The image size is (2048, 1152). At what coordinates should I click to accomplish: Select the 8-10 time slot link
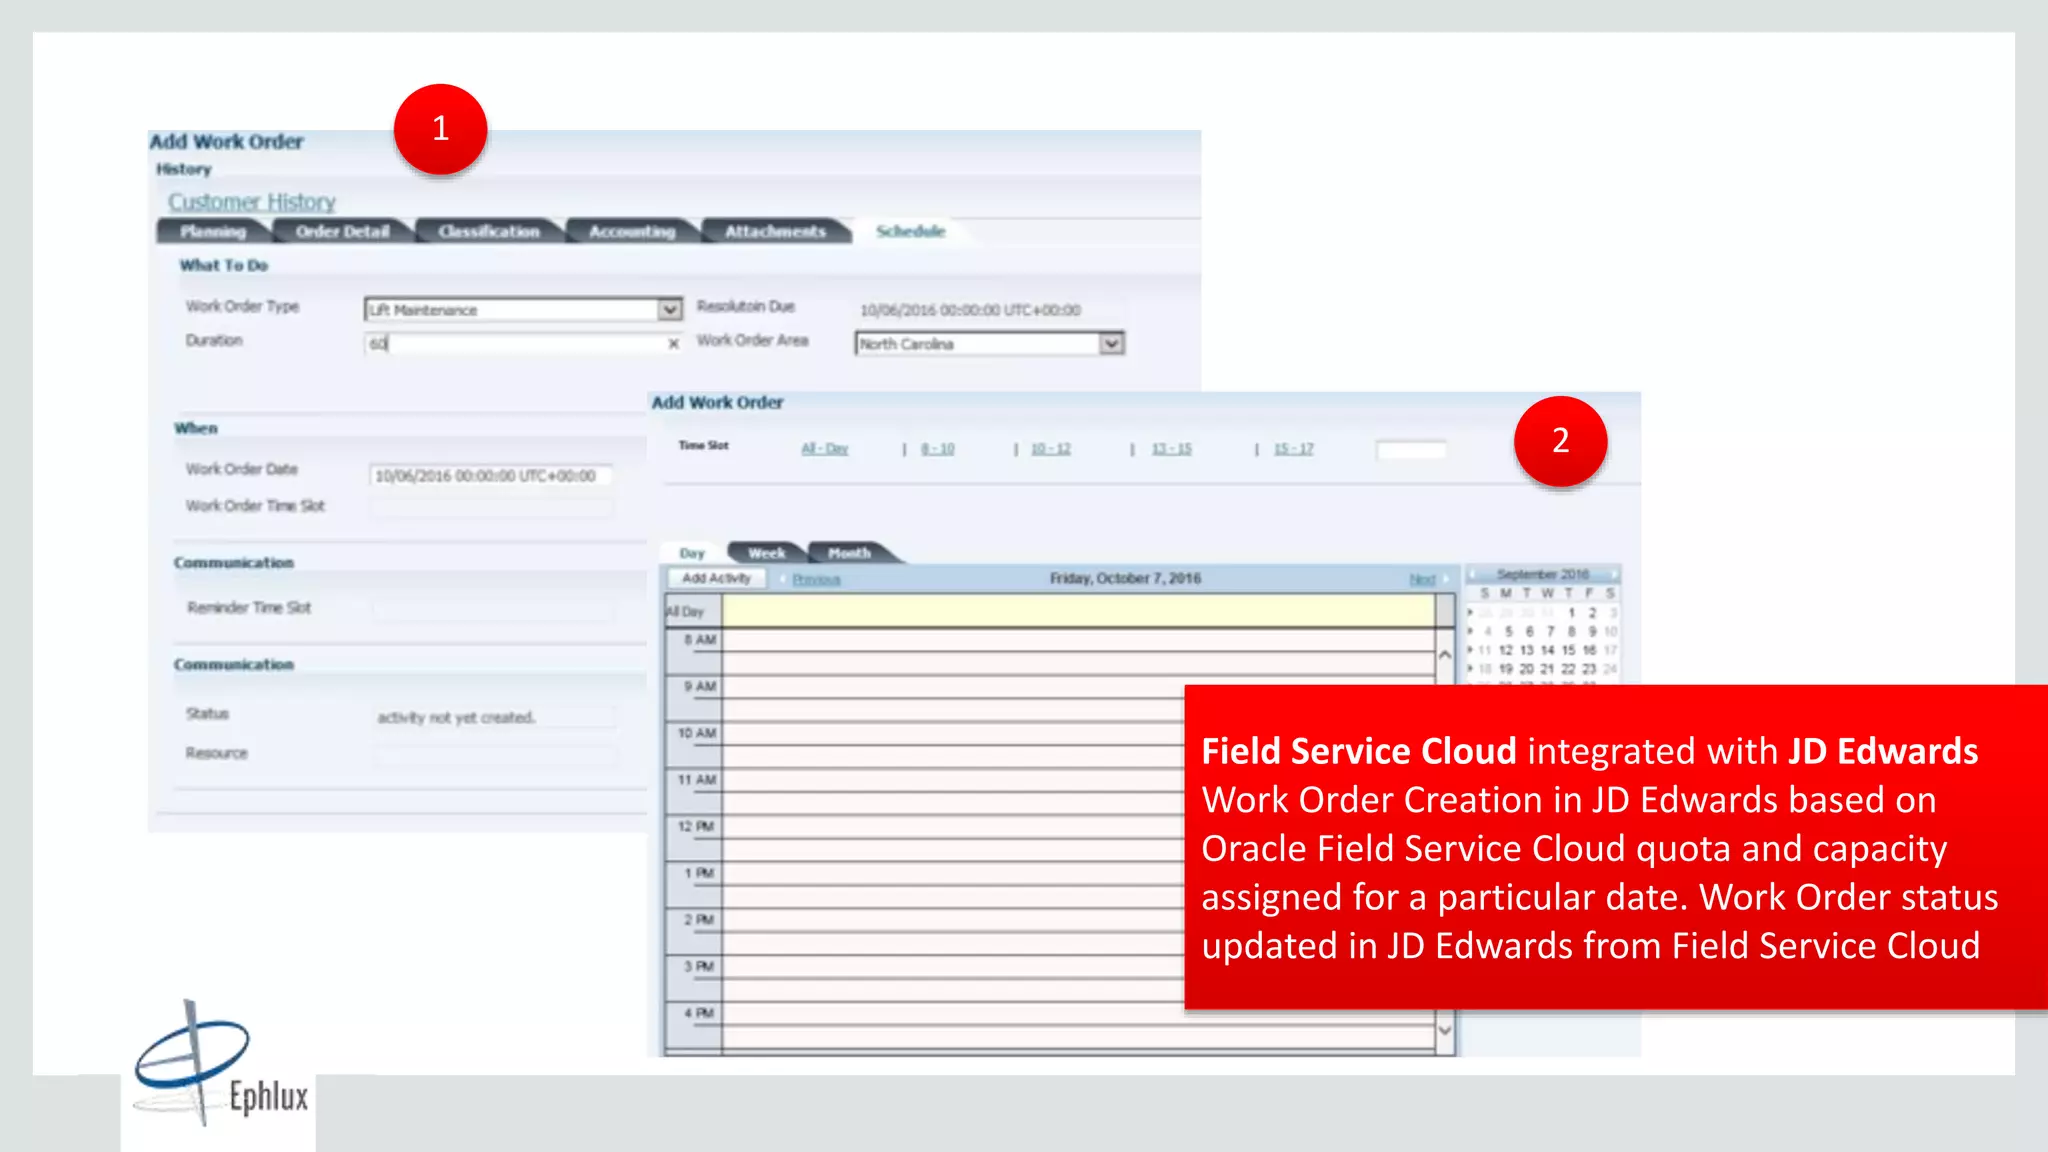938,449
